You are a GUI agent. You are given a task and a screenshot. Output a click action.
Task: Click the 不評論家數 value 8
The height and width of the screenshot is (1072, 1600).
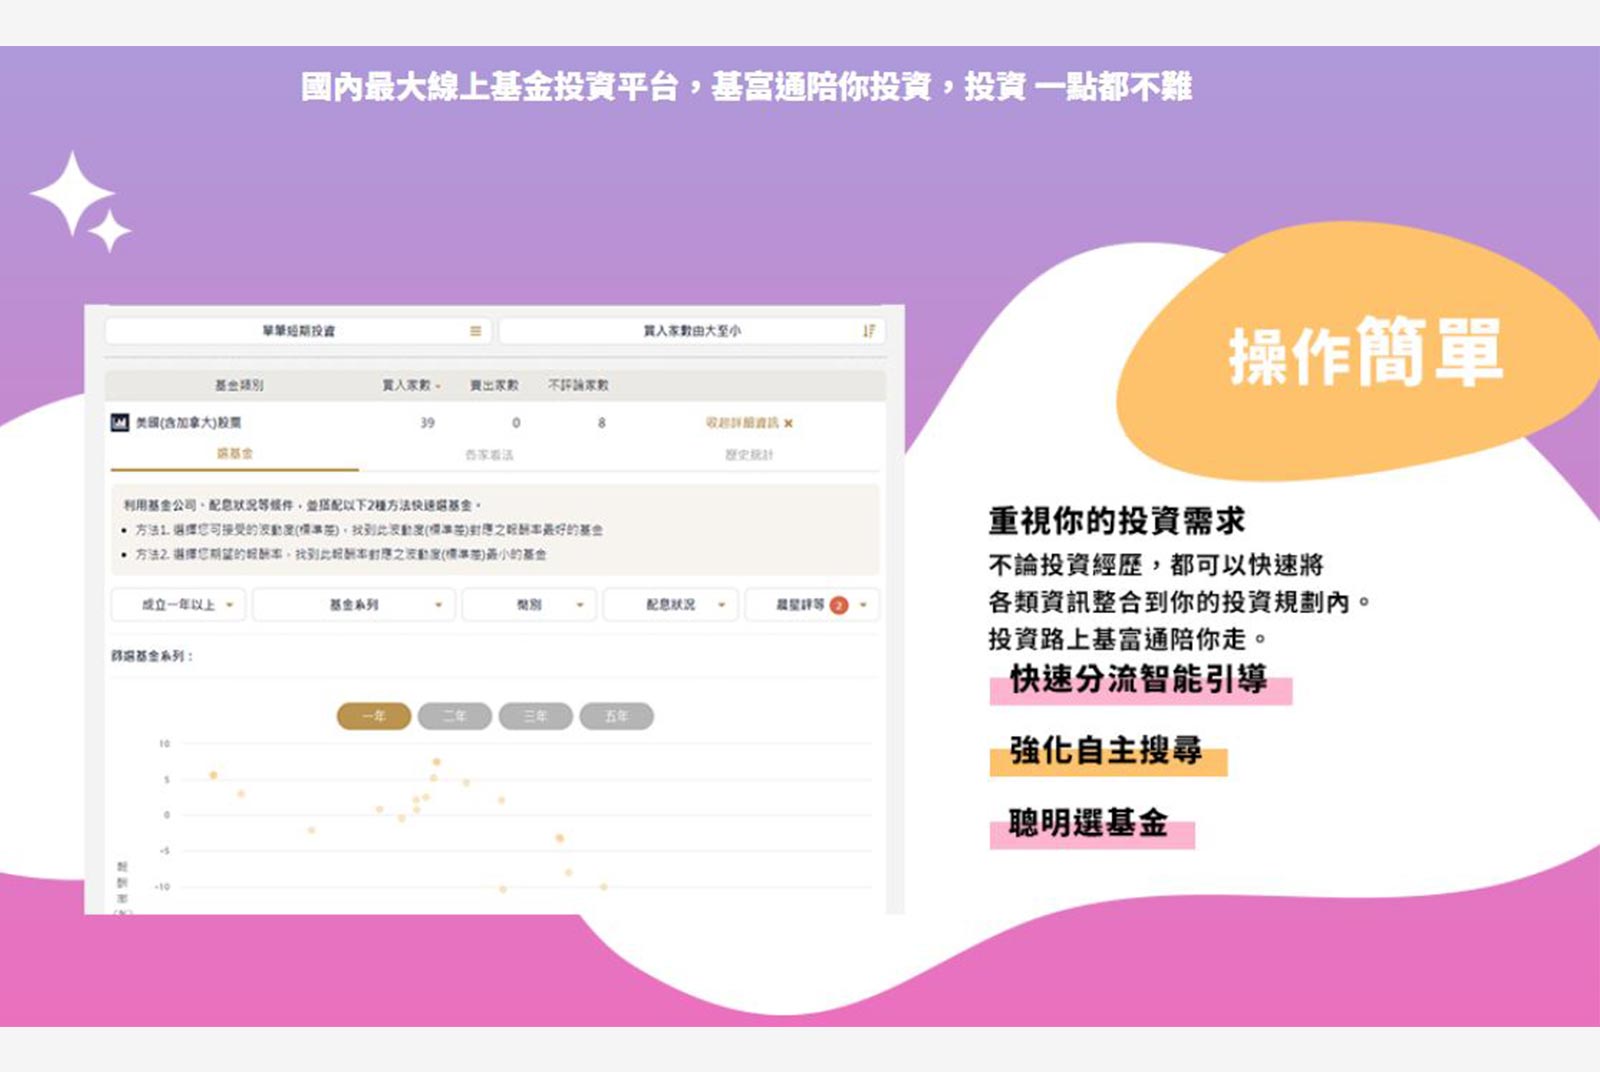pos(602,423)
